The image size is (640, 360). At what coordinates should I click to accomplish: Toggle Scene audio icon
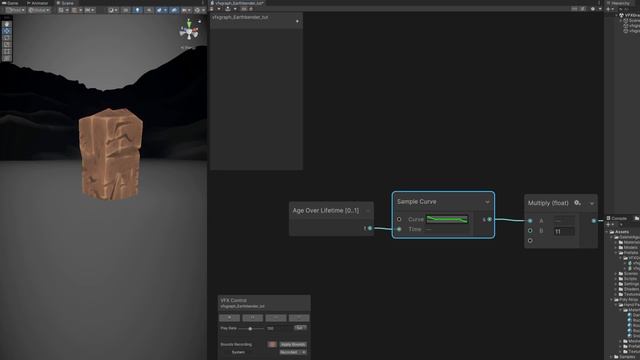click(149, 10)
